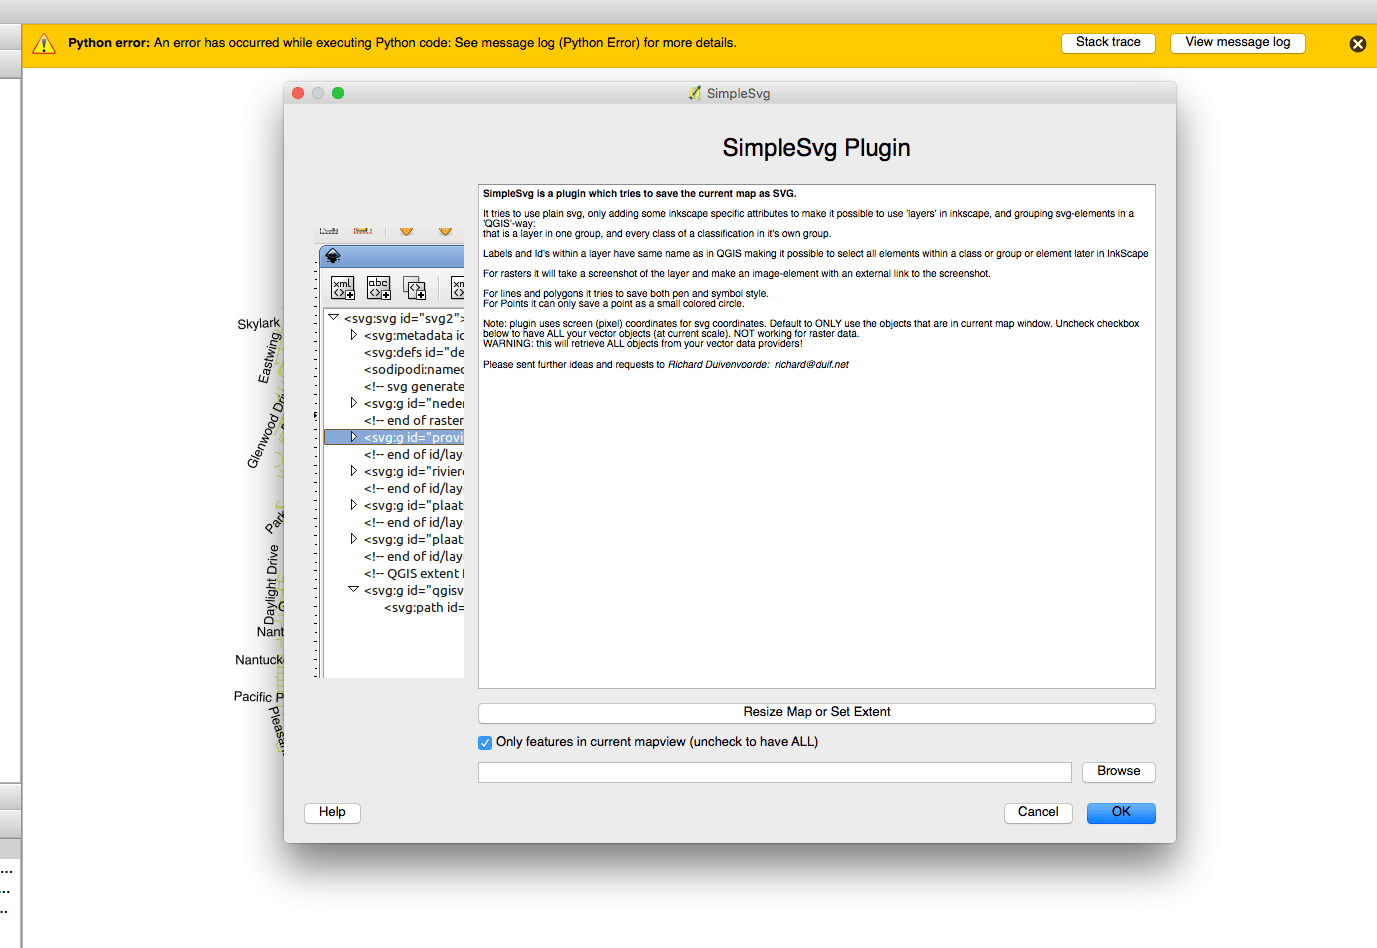Click the green zoom button of SimpleSvg
The height and width of the screenshot is (948, 1377).
tap(338, 93)
